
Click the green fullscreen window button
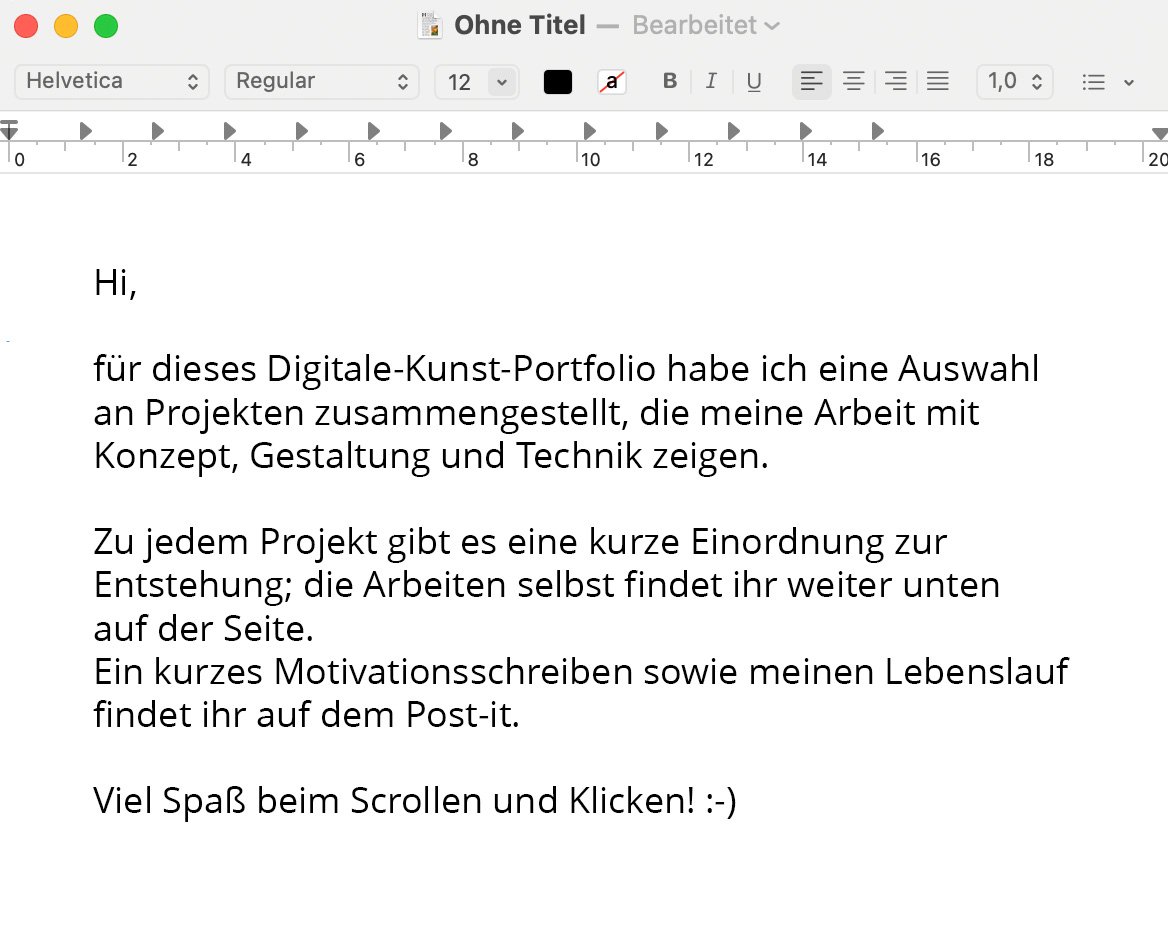(x=106, y=26)
